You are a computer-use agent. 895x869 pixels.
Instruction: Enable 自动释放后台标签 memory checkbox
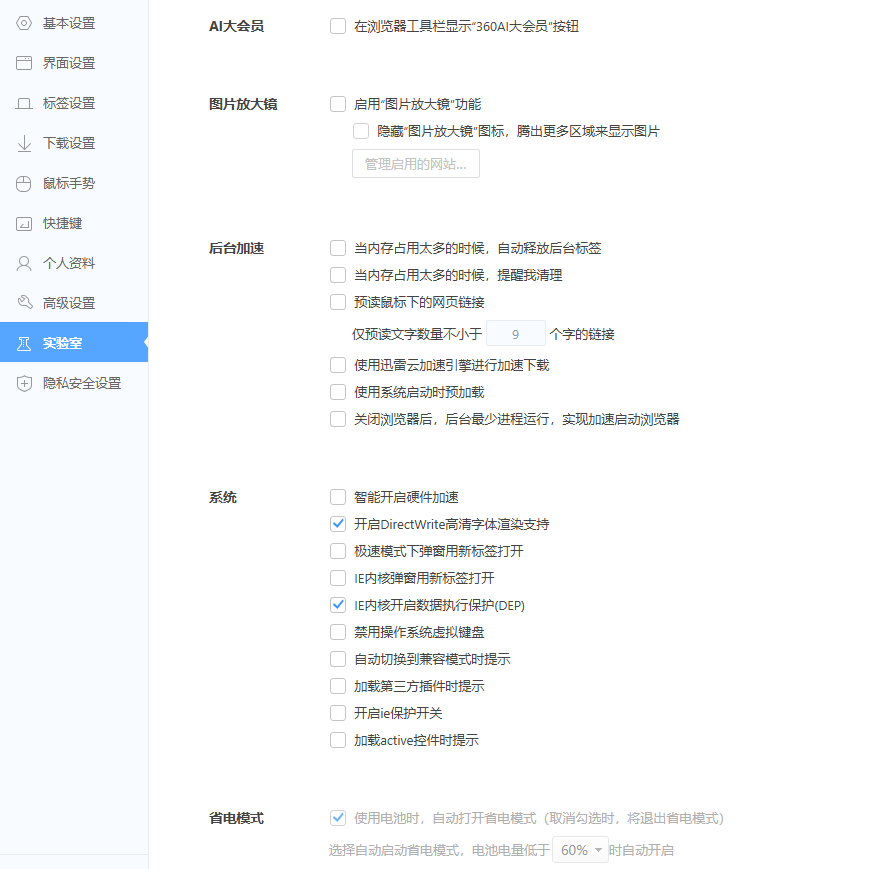point(338,248)
